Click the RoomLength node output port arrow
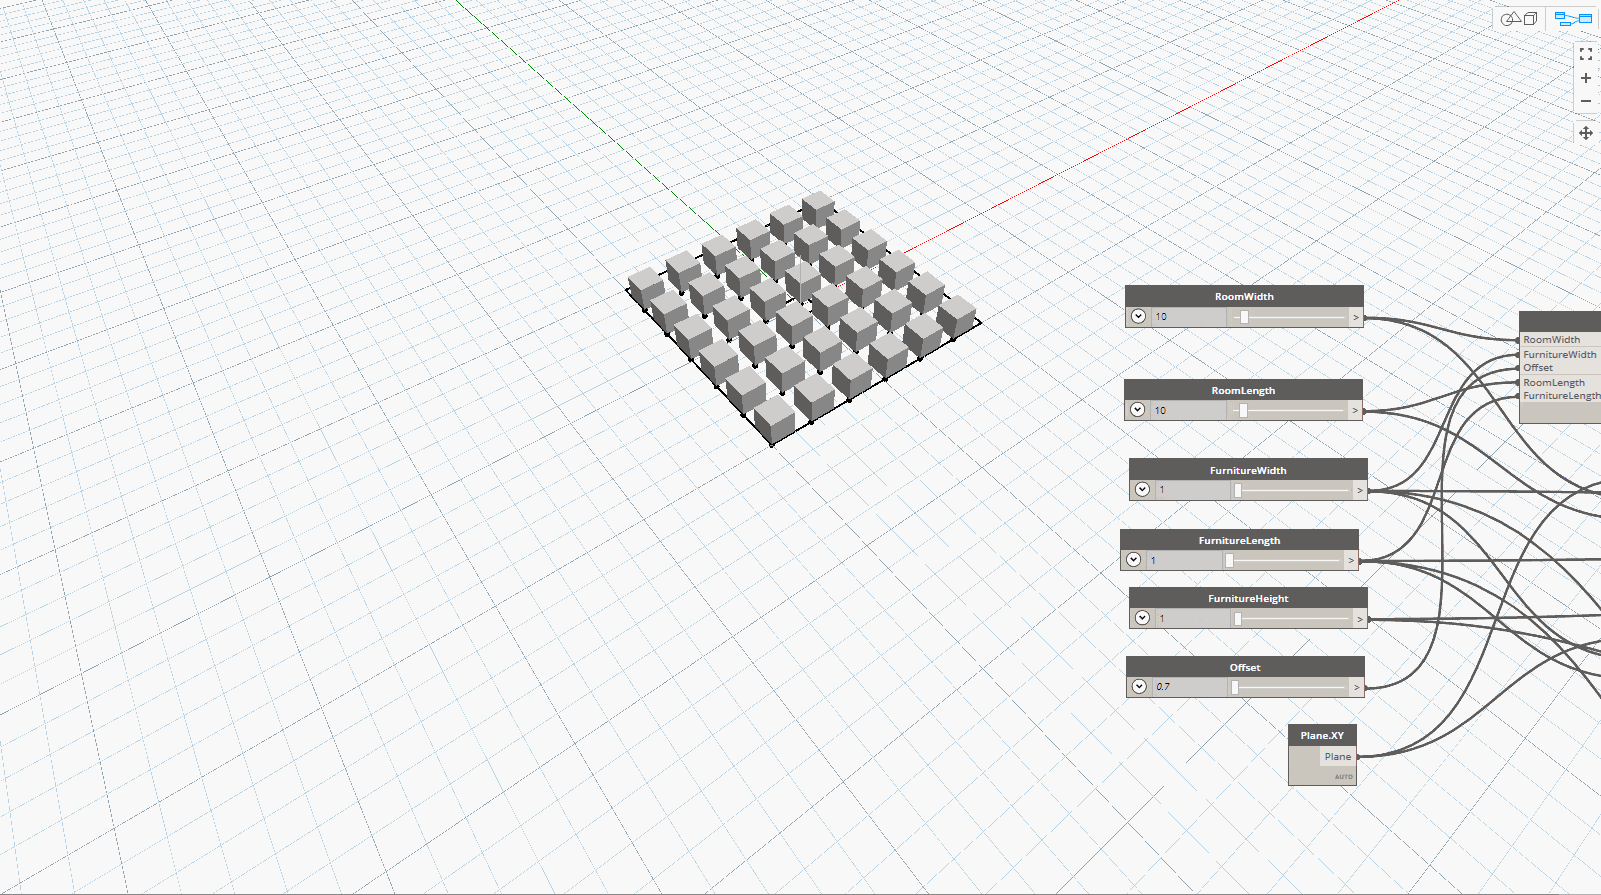The image size is (1601, 895). point(1355,410)
